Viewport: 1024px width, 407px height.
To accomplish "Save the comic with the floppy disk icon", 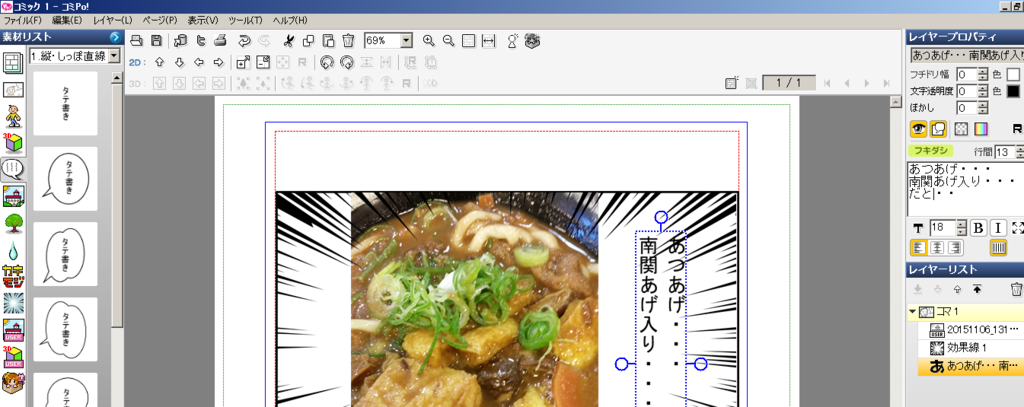I will tap(157, 41).
